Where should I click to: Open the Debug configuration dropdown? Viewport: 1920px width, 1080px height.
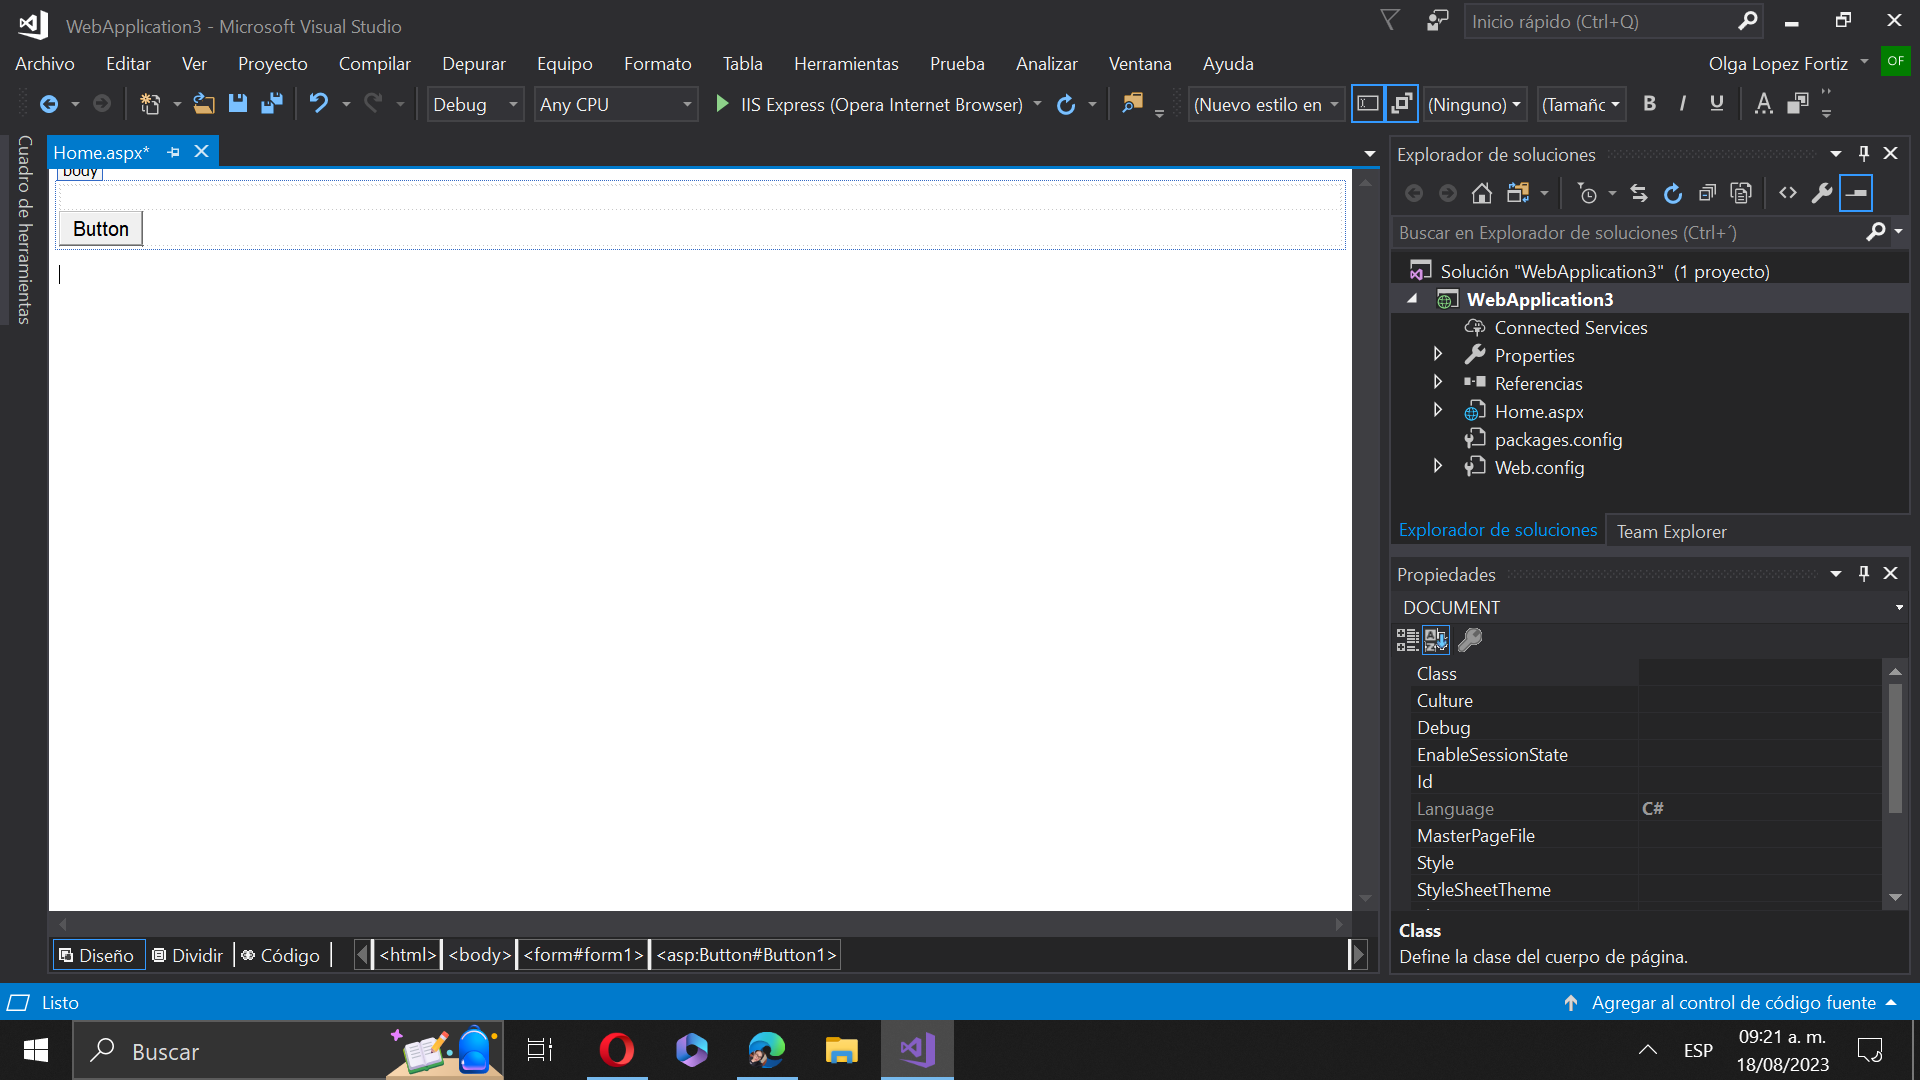[x=475, y=104]
